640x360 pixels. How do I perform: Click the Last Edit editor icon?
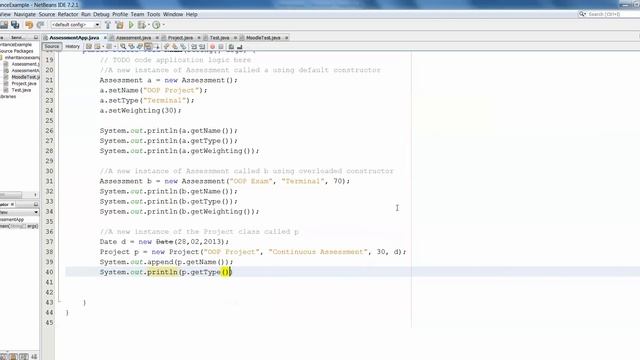(89, 47)
